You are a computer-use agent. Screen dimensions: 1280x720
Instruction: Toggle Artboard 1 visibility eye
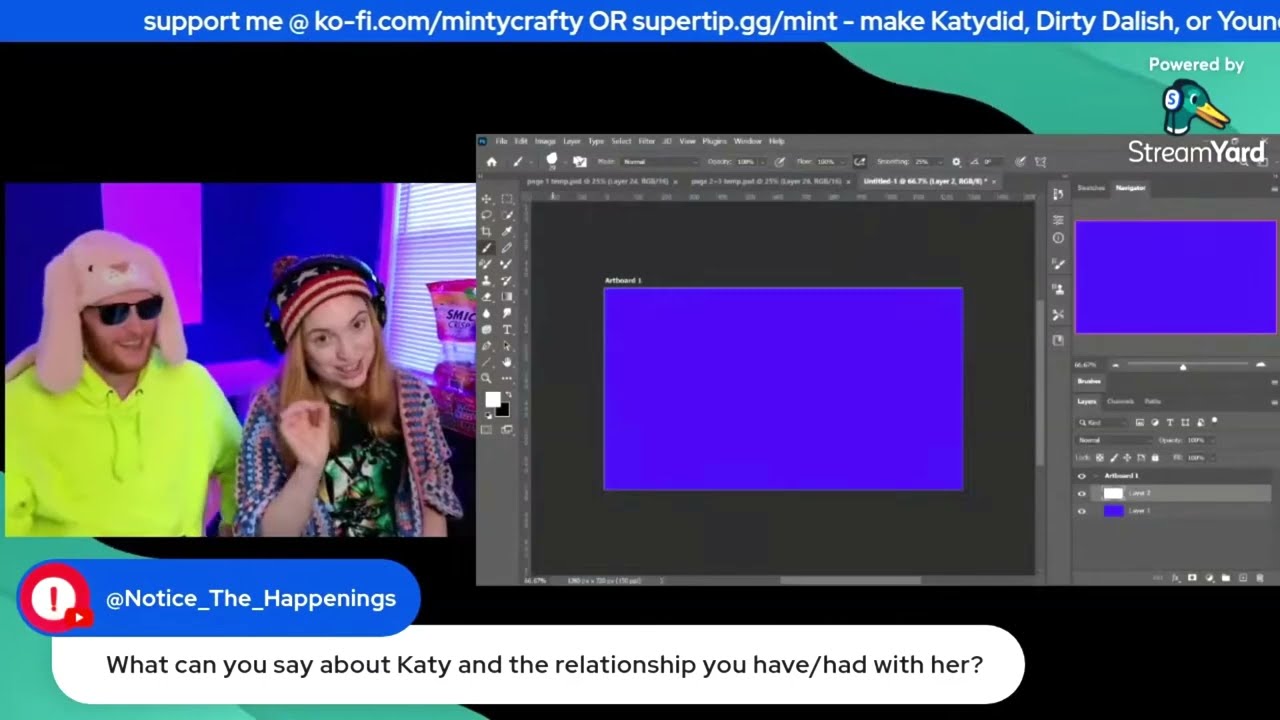(1081, 476)
